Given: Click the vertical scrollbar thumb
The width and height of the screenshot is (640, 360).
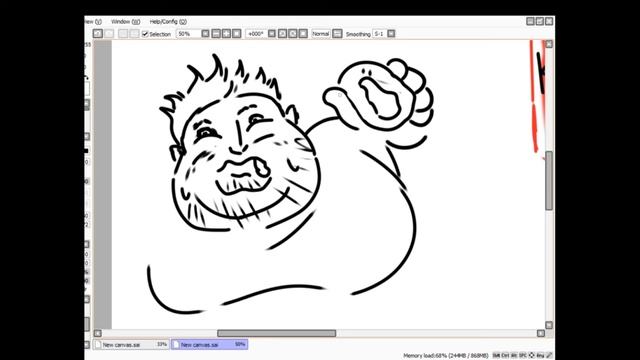Looking at the screenshot, I should click(549, 181).
